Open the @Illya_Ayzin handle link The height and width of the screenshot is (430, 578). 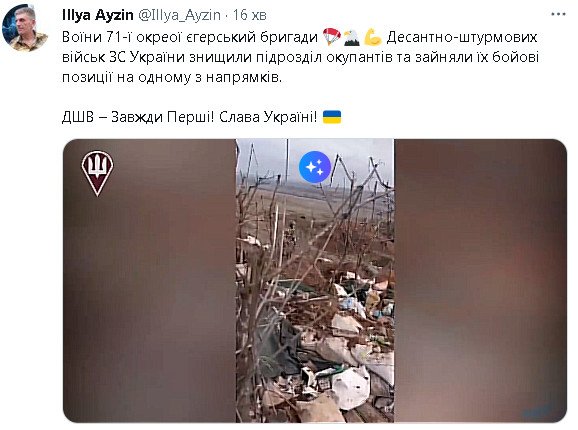[x=179, y=15]
